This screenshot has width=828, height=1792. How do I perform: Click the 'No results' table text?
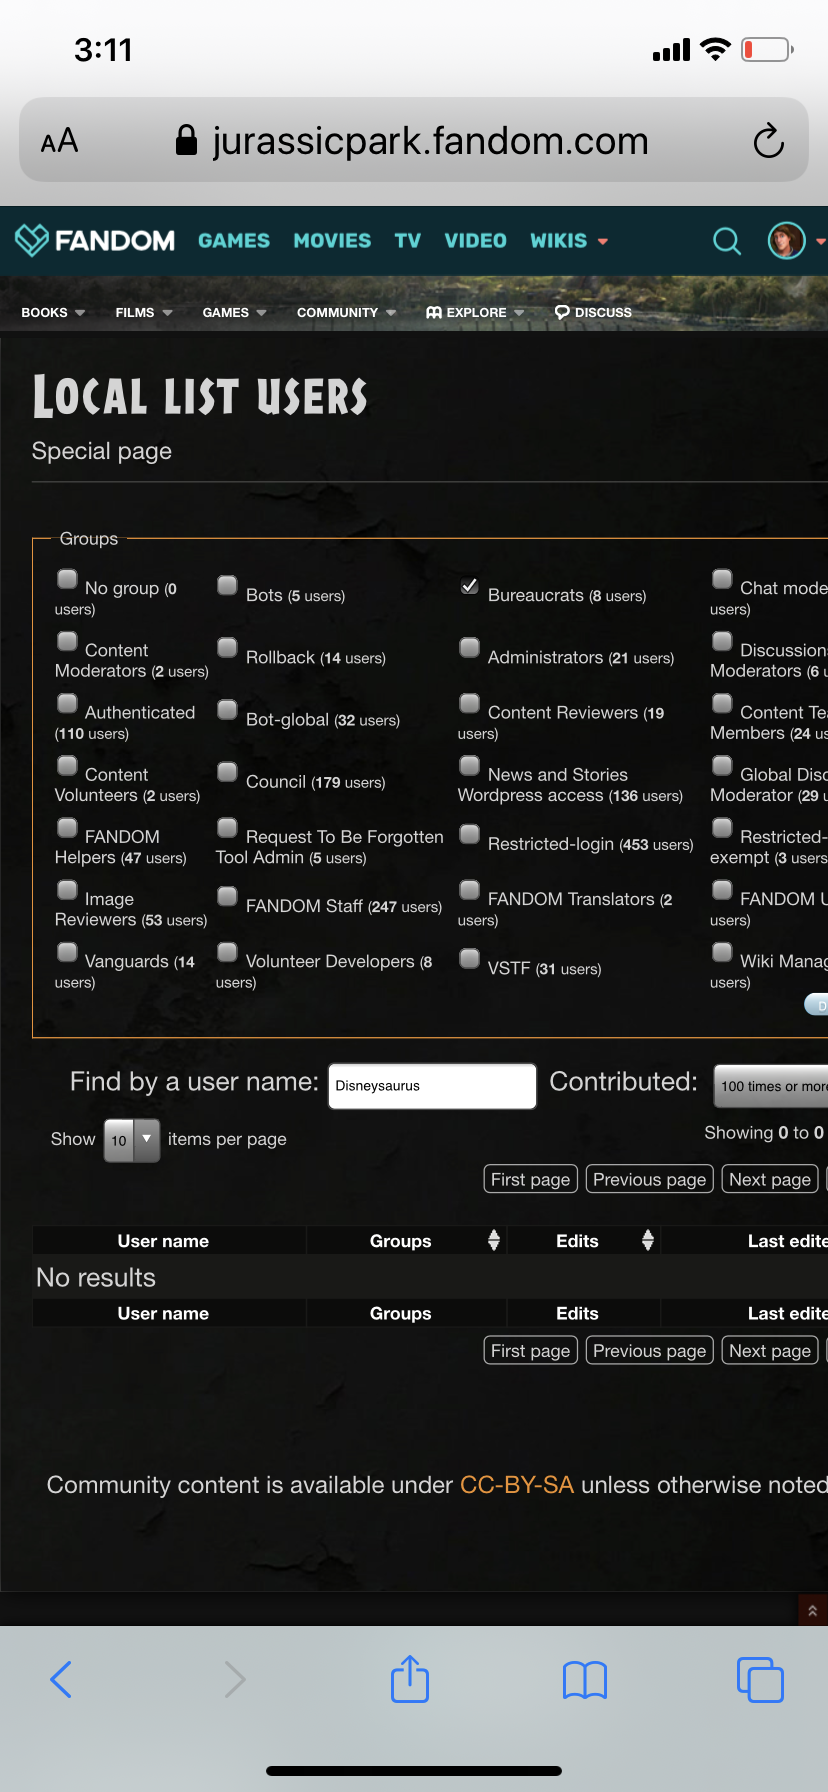[x=96, y=1277]
